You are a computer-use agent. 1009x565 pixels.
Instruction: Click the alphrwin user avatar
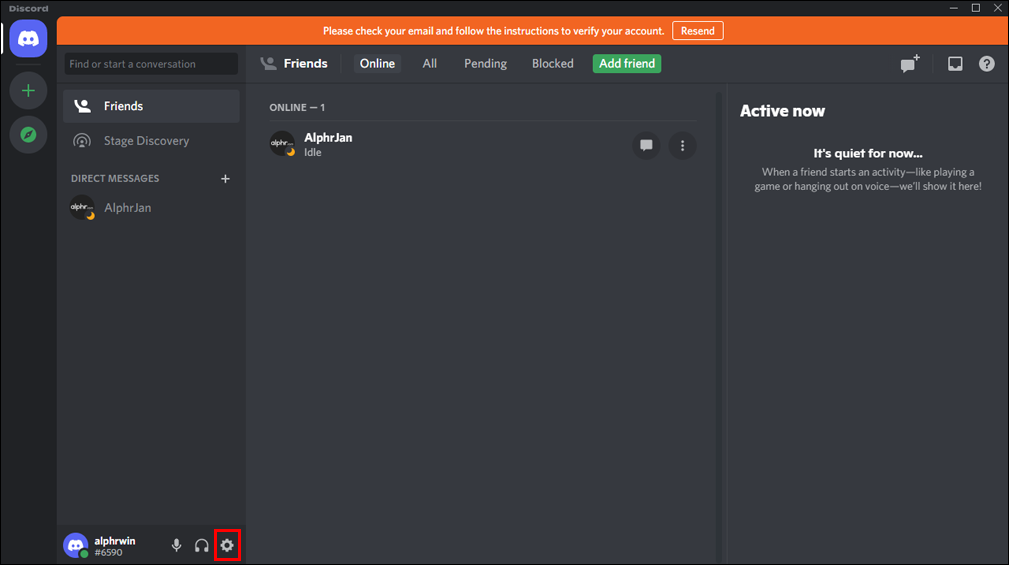[x=76, y=546]
